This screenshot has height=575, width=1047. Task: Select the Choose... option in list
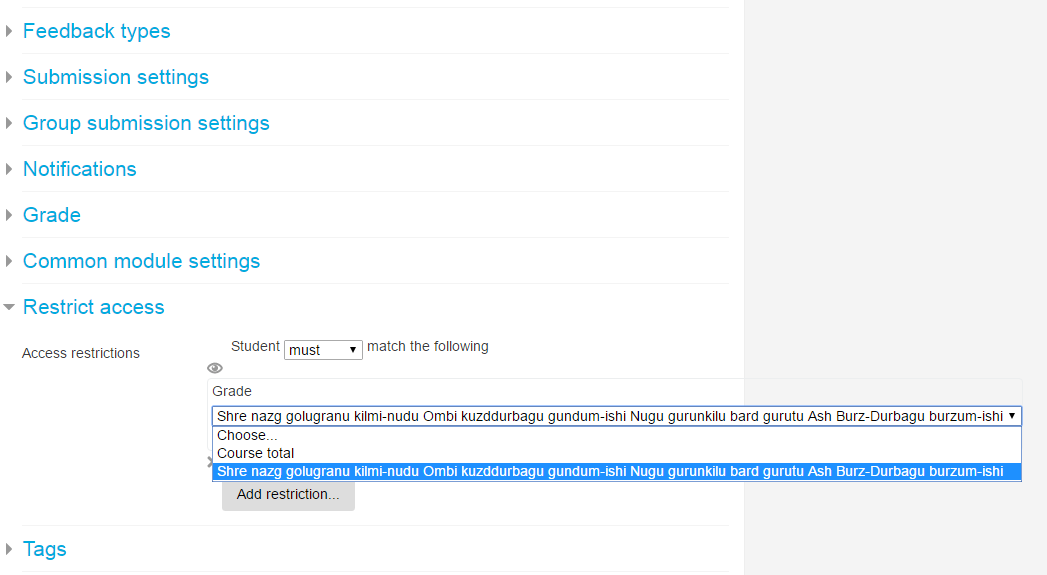tap(617, 435)
